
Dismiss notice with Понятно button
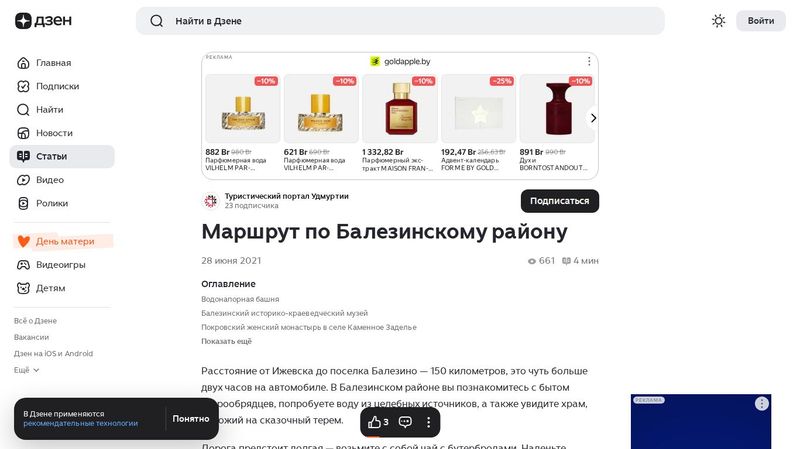click(x=191, y=418)
